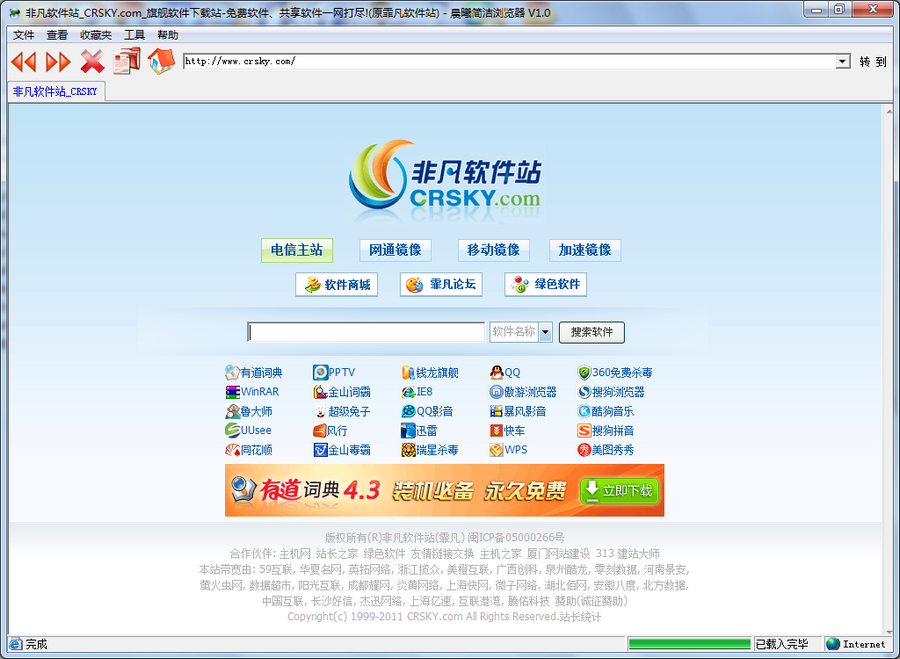The image size is (900, 659).
Task: Click the WinRAR books icon
Action: 232,392
